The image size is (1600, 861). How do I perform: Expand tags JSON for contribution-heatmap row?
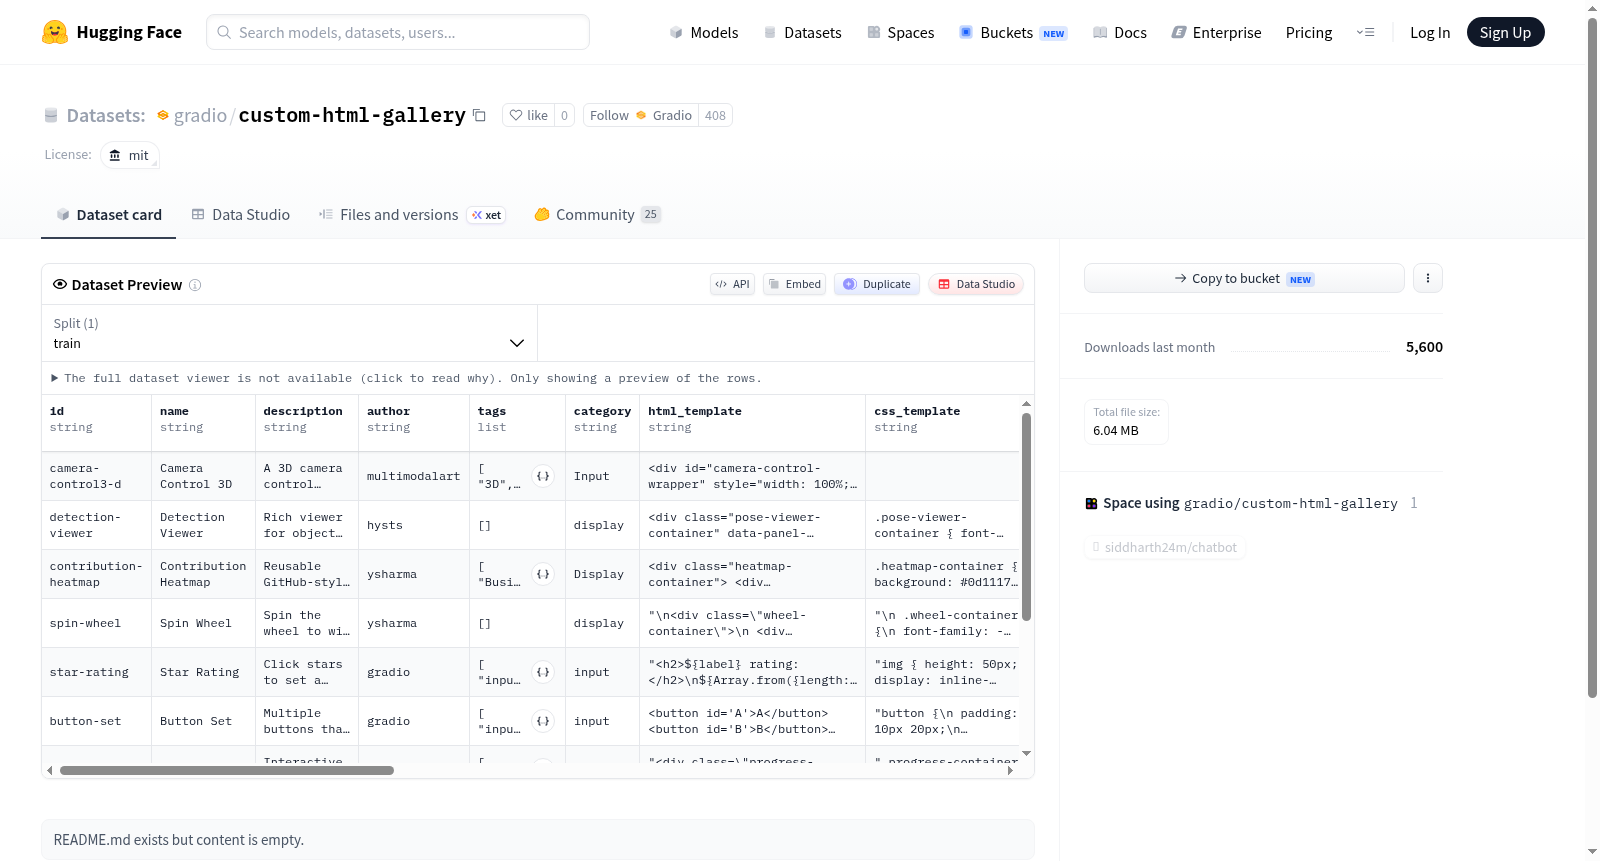point(543,574)
